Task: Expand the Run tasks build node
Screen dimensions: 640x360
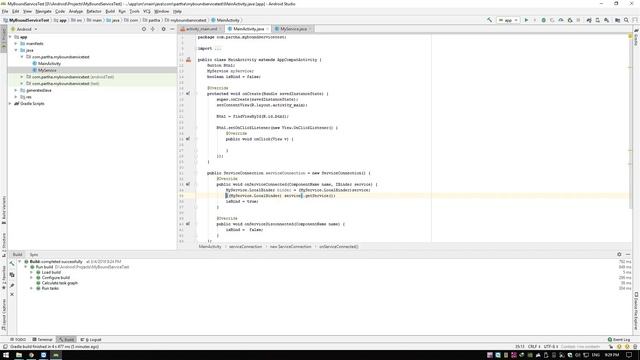Action: (x=31, y=288)
